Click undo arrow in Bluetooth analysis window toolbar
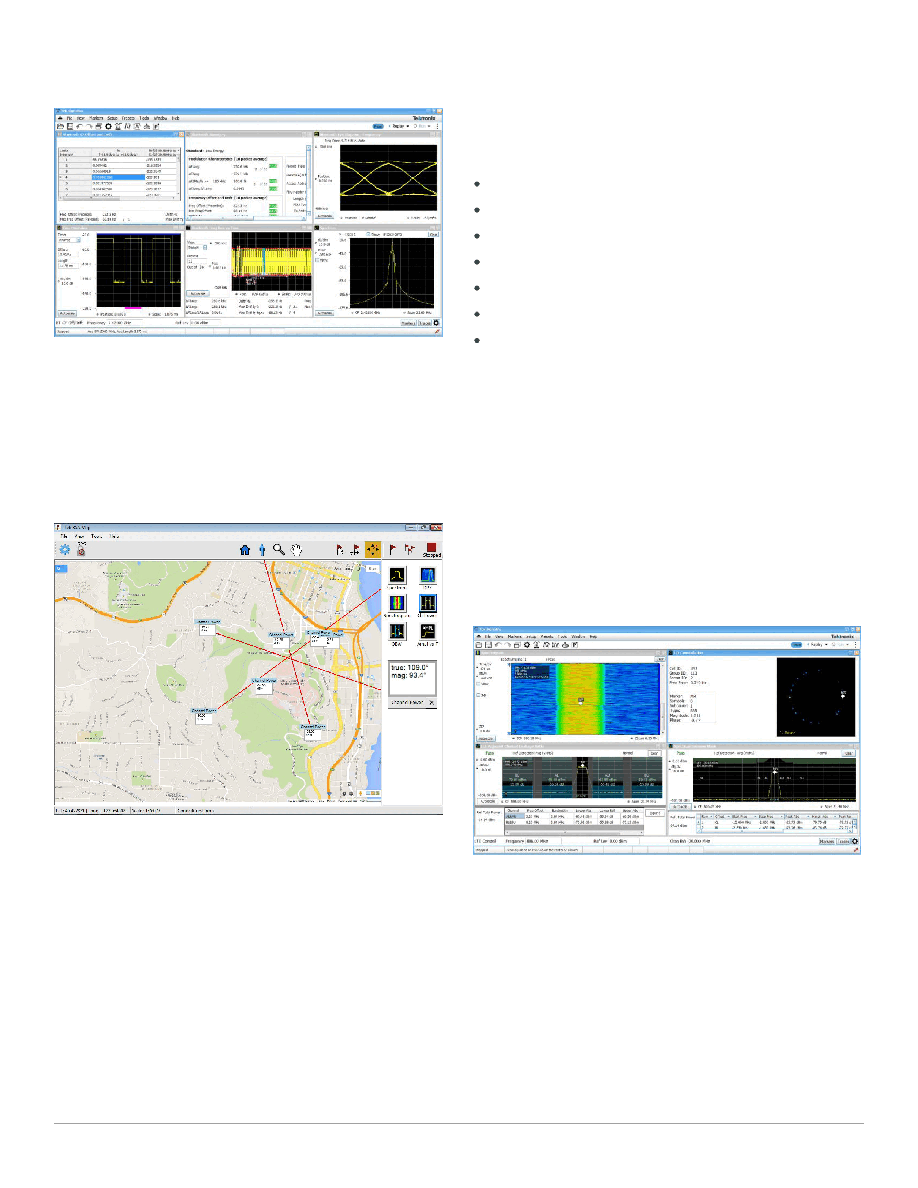918x1188 pixels. [x=79, y=127]
